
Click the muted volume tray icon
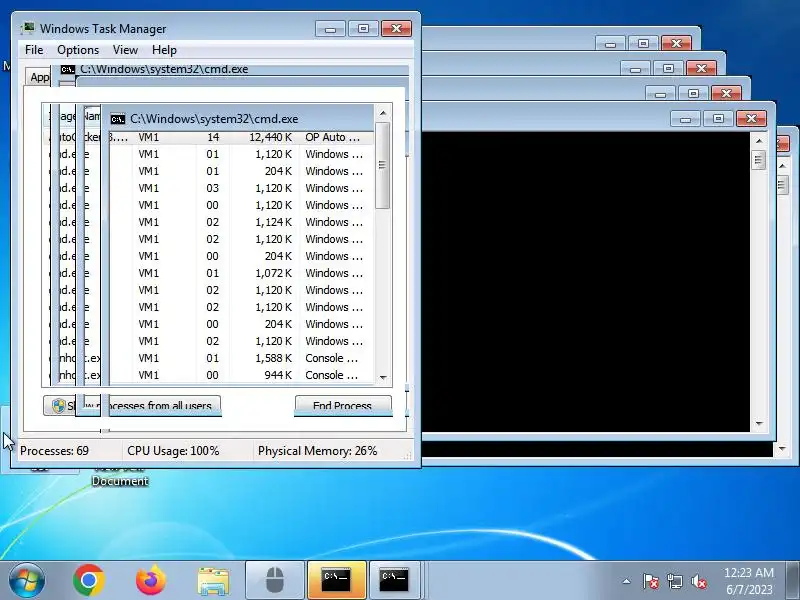click(699, 581)
